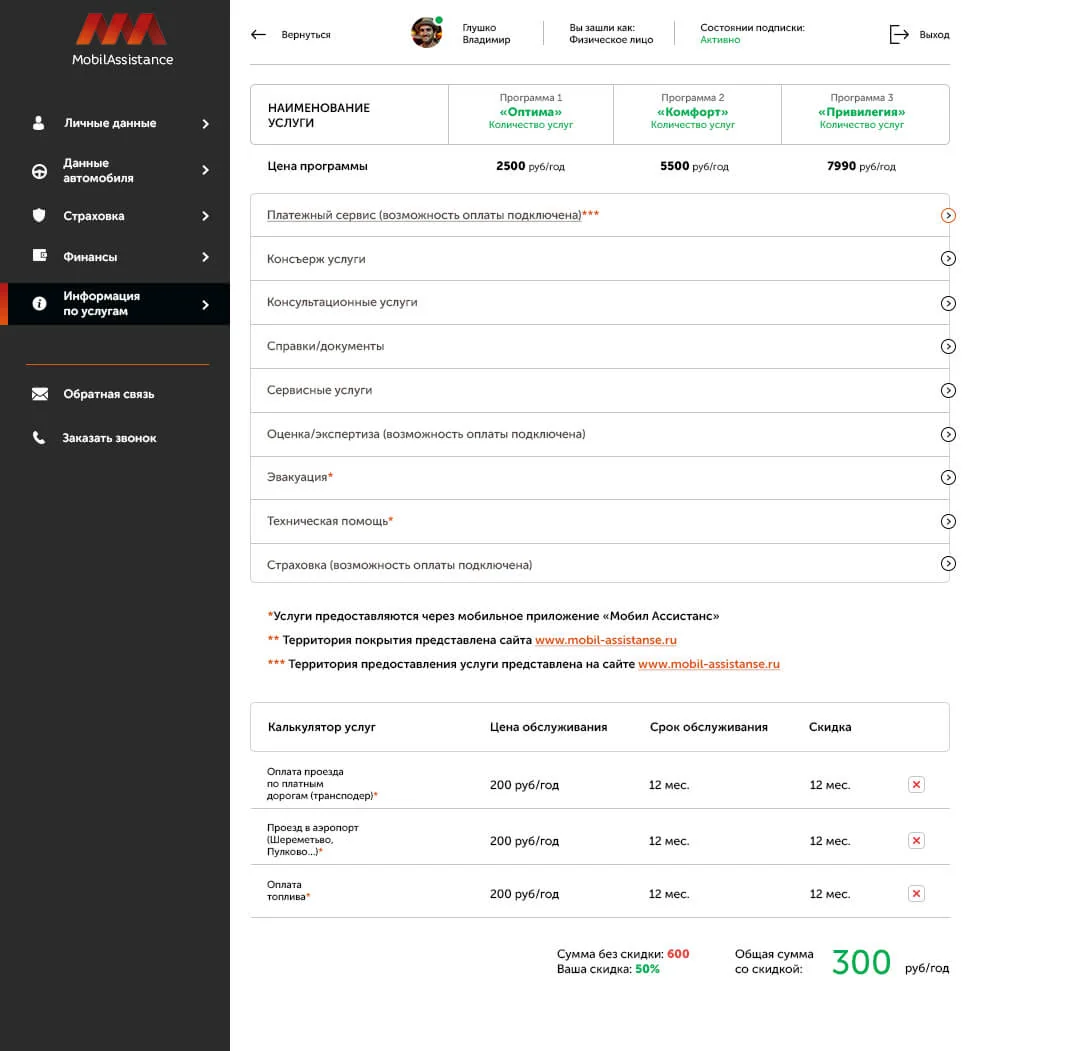
Task: Click the user avatar photo
Action: (426, 32)
